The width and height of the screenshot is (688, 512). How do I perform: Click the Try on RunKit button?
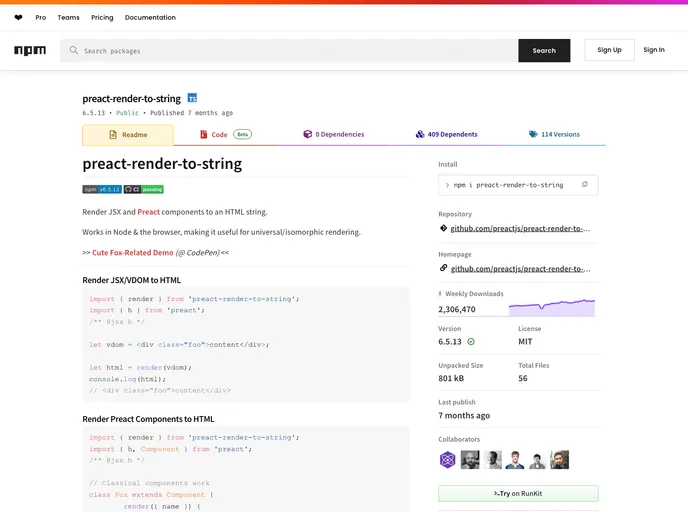(518, 494)
